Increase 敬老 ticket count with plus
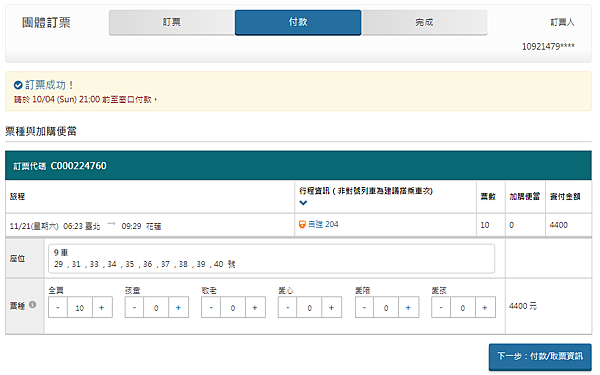The height and width of the screenshot is (375, 600). [255, 307]
